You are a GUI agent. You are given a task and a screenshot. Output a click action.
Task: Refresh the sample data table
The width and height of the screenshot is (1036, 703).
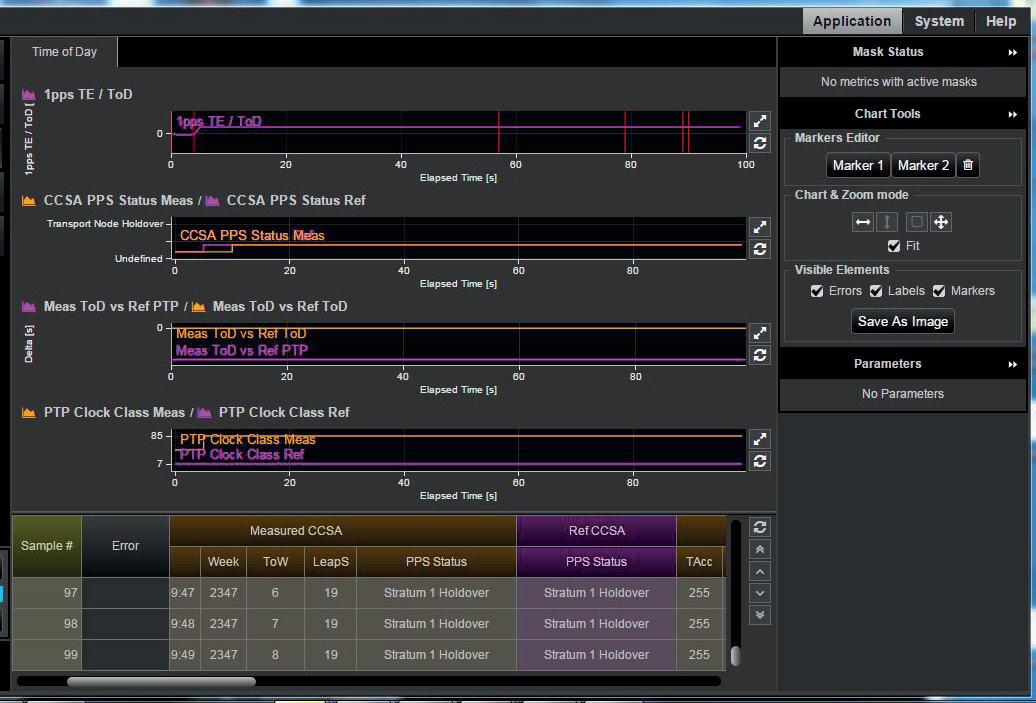760,527
